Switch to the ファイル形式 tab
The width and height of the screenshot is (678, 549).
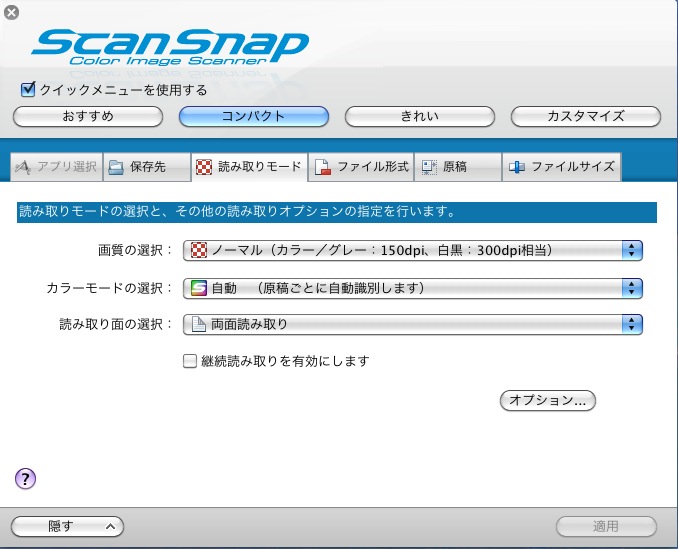pyautogui.click(x=362, y=167)
